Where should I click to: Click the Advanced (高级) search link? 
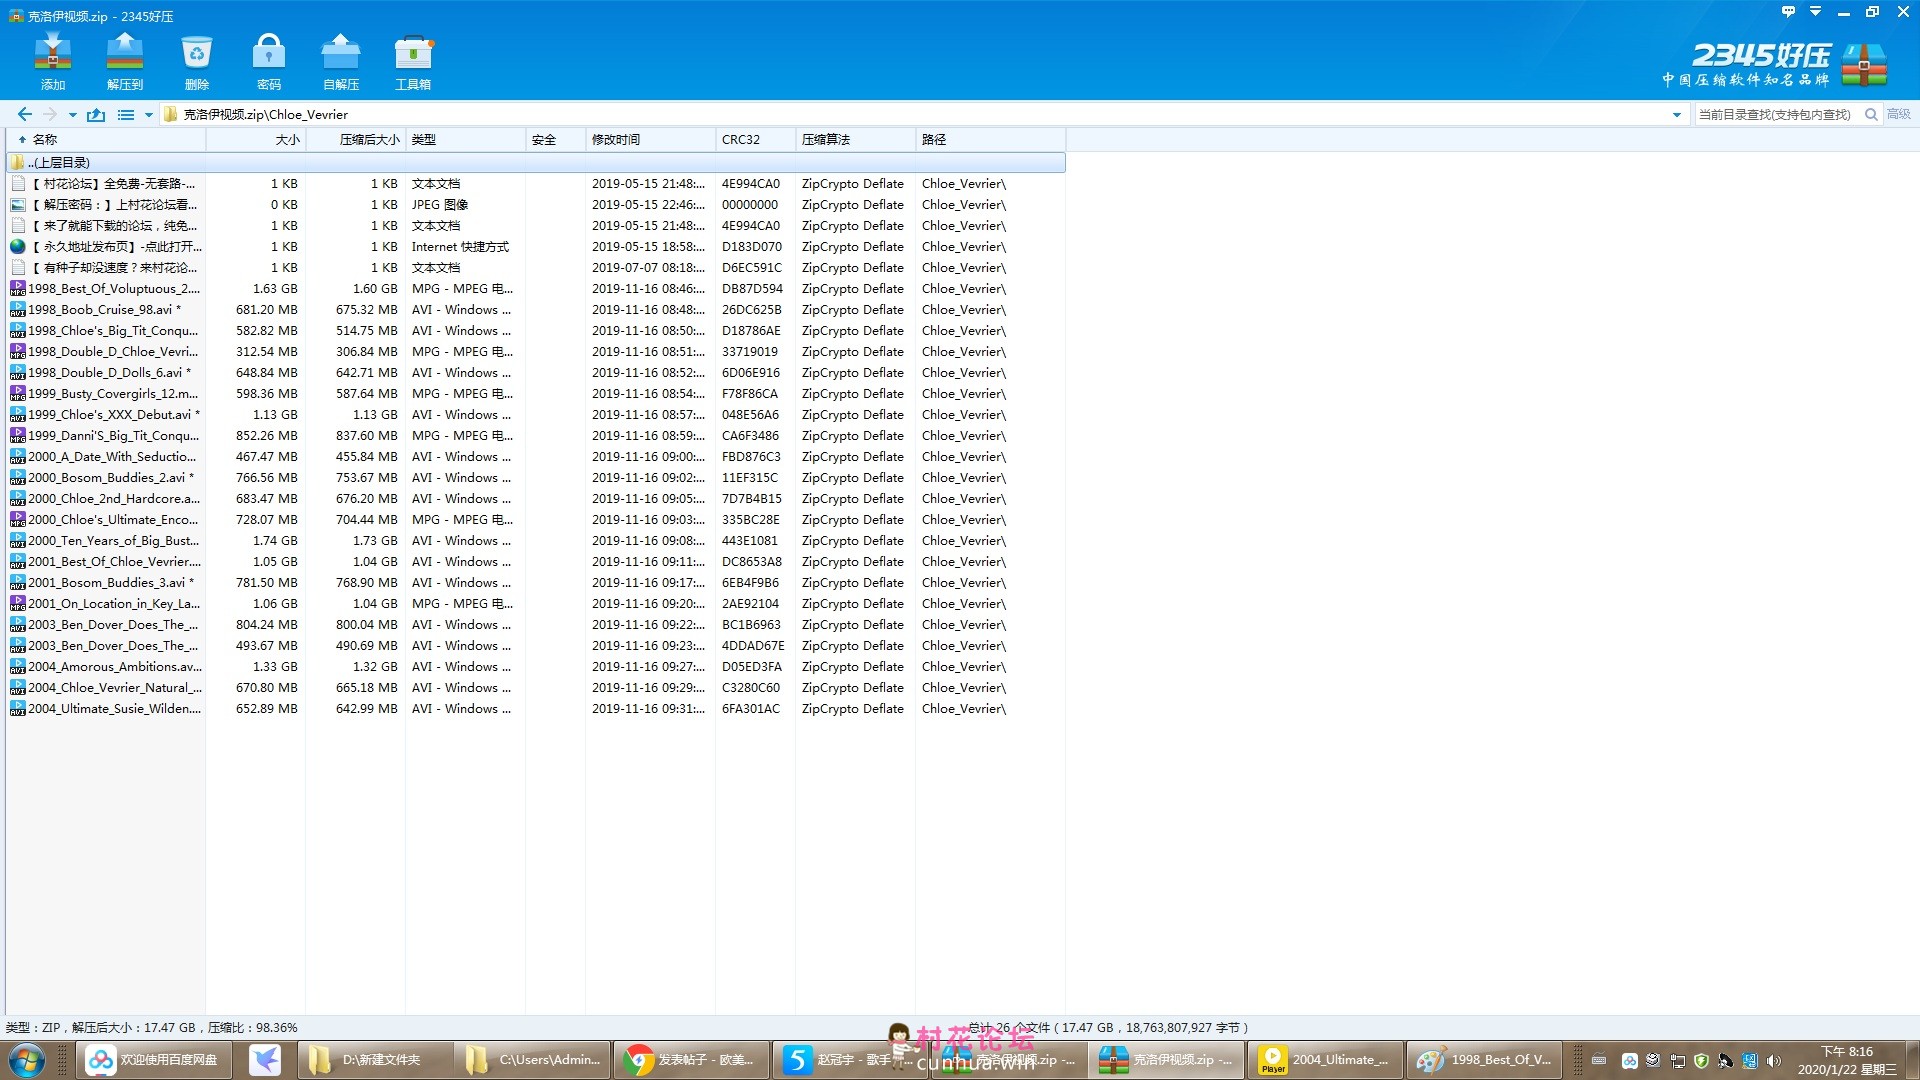point(1898,114)
